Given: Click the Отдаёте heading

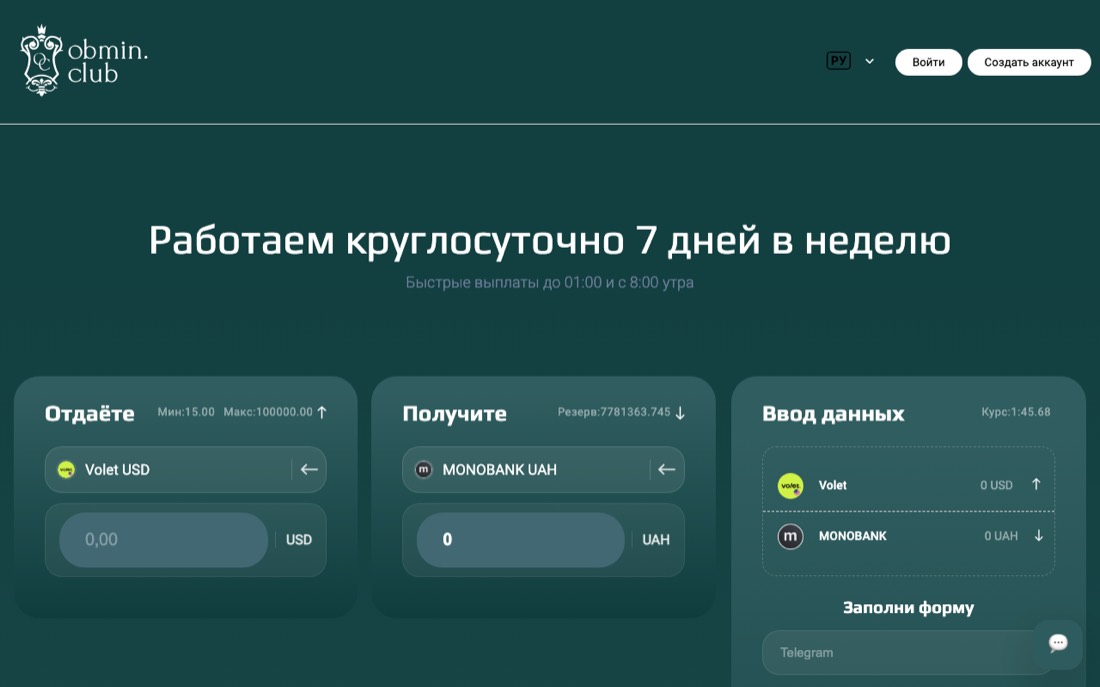Looking at the screenshot, I should [90, 414].
